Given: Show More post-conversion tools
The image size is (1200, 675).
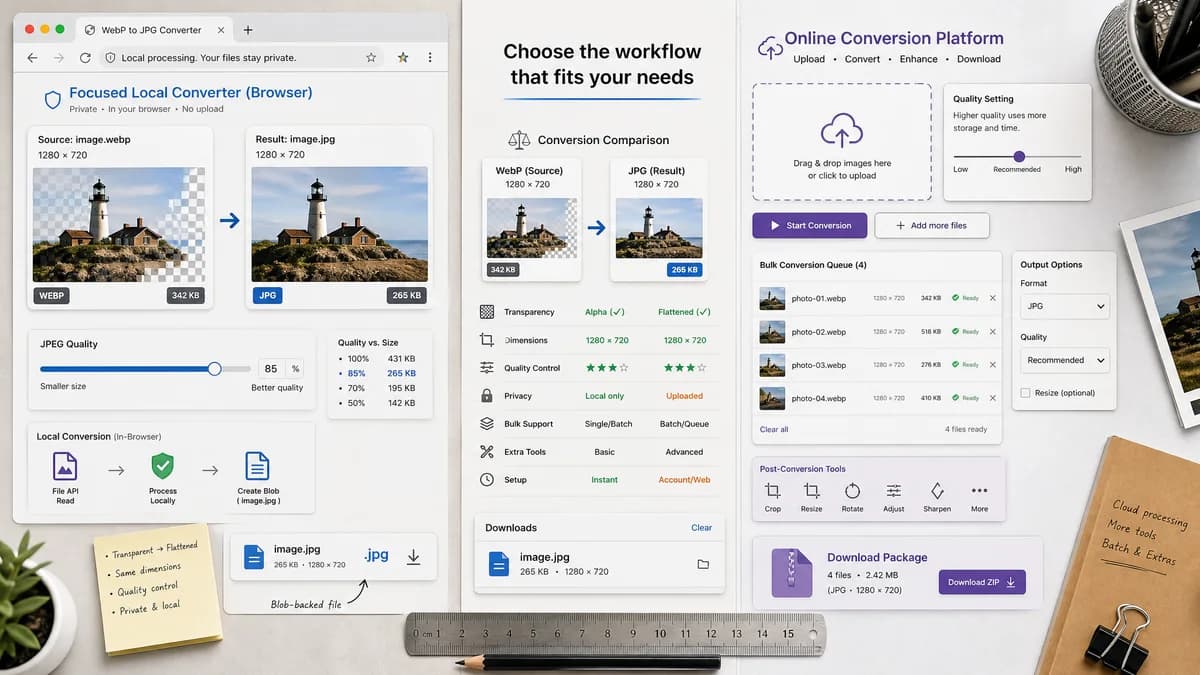Looking at the screenshot, I should [979, 491].
